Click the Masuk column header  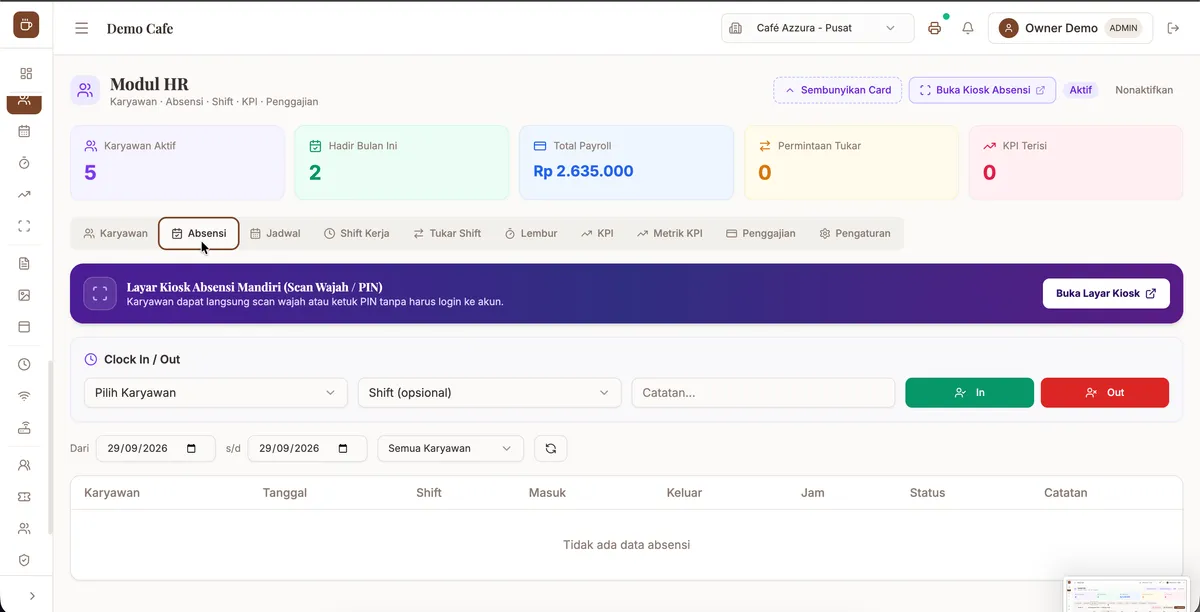click(x=547, y=493)
